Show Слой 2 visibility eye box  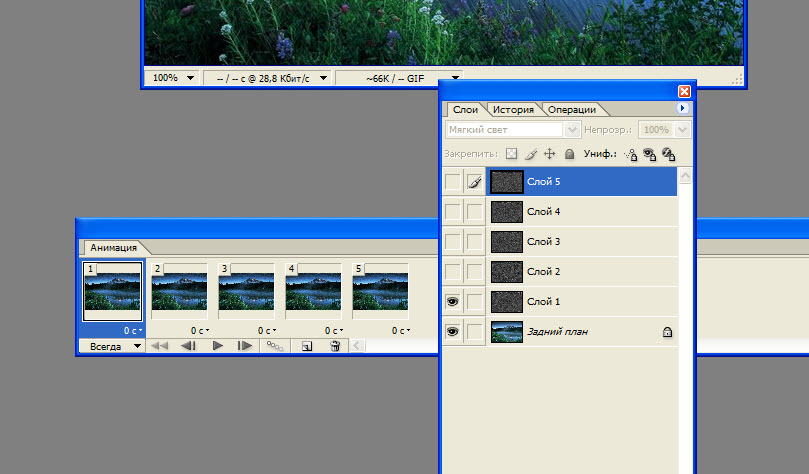pyautogui.click(x=452, y=271)
